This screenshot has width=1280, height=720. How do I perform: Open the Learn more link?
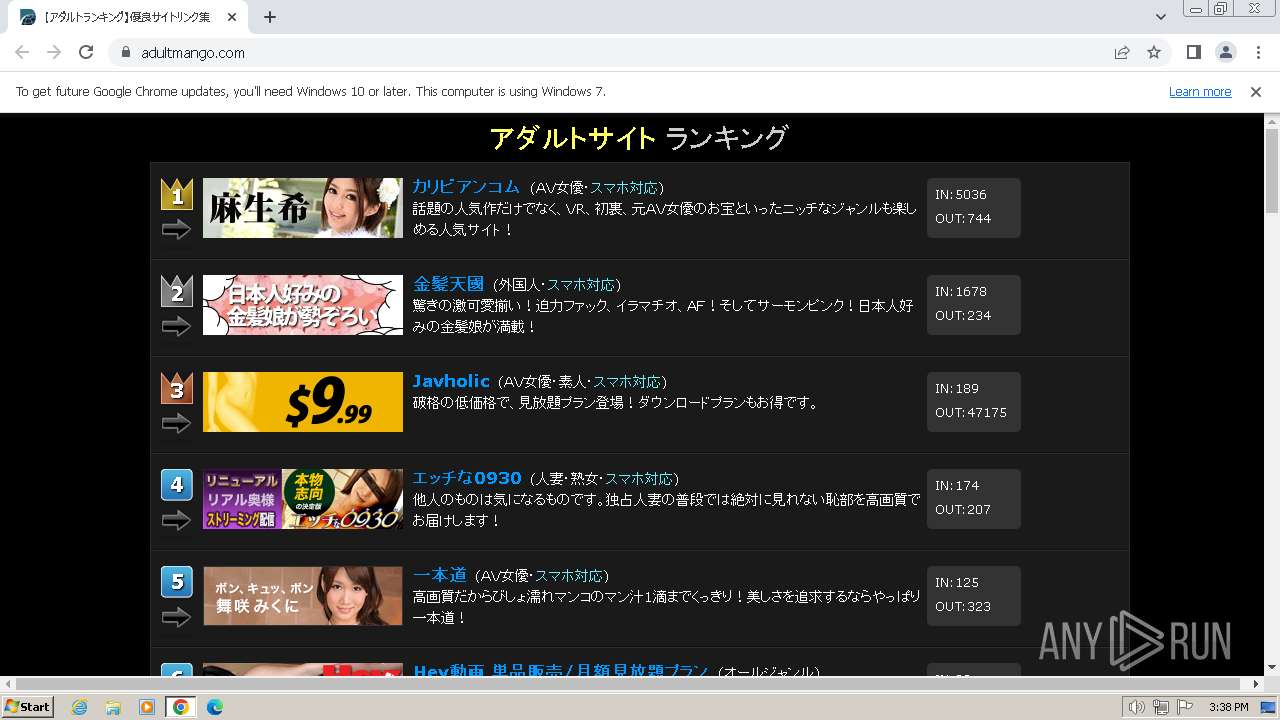(x=1200, y=91)
